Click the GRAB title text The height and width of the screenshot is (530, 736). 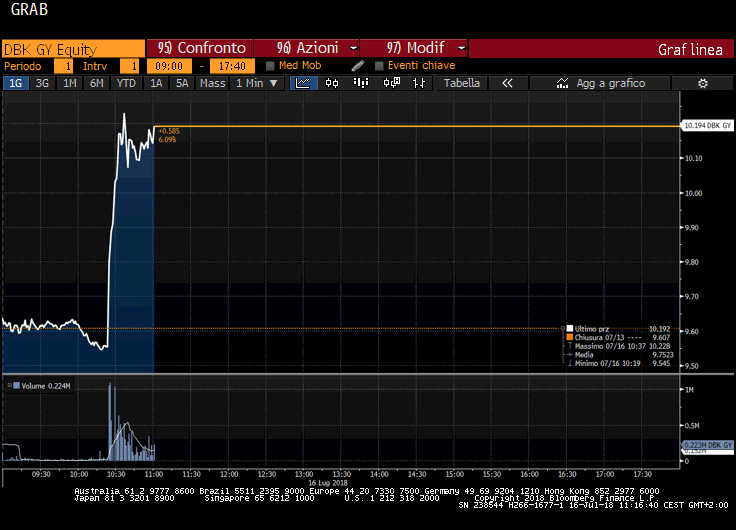pyautogui.click(x=29, y=9)
